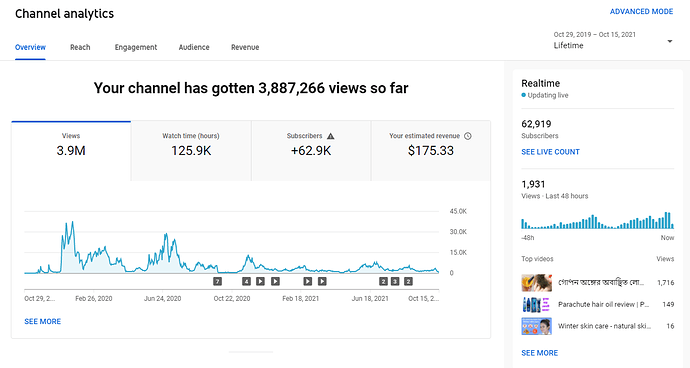The height and width of the screenshot is (368, 690).
Task: Select the Watch time (hours) metric card
Action: [x=191, y=151]
